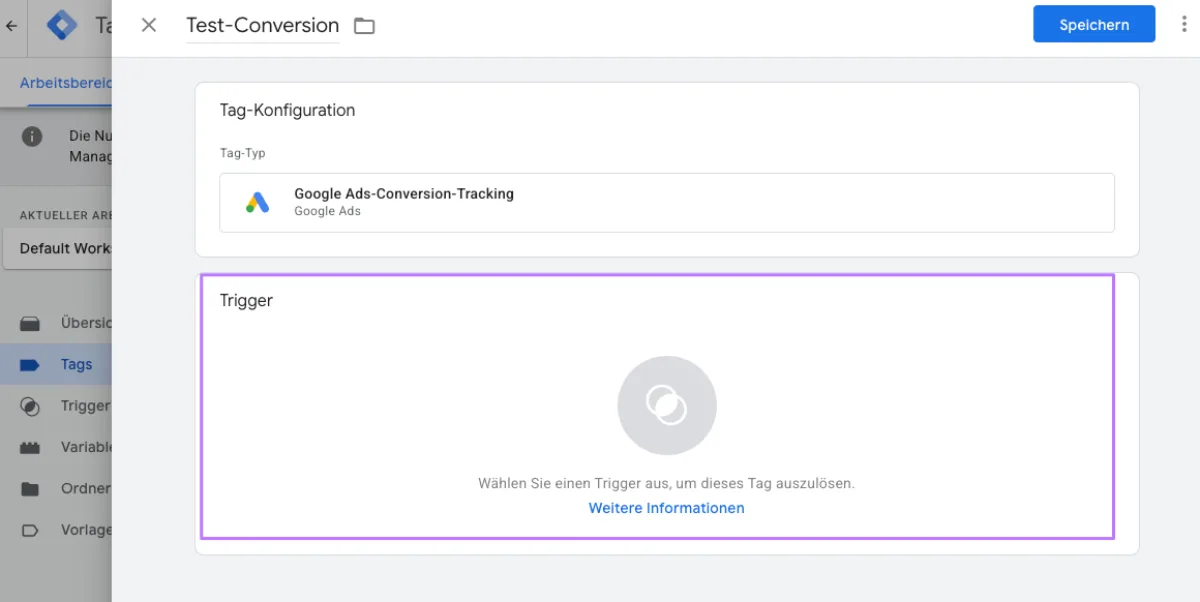Select the Tags sidebar icon
The image size is (1200, 602).
pos(30,364)
